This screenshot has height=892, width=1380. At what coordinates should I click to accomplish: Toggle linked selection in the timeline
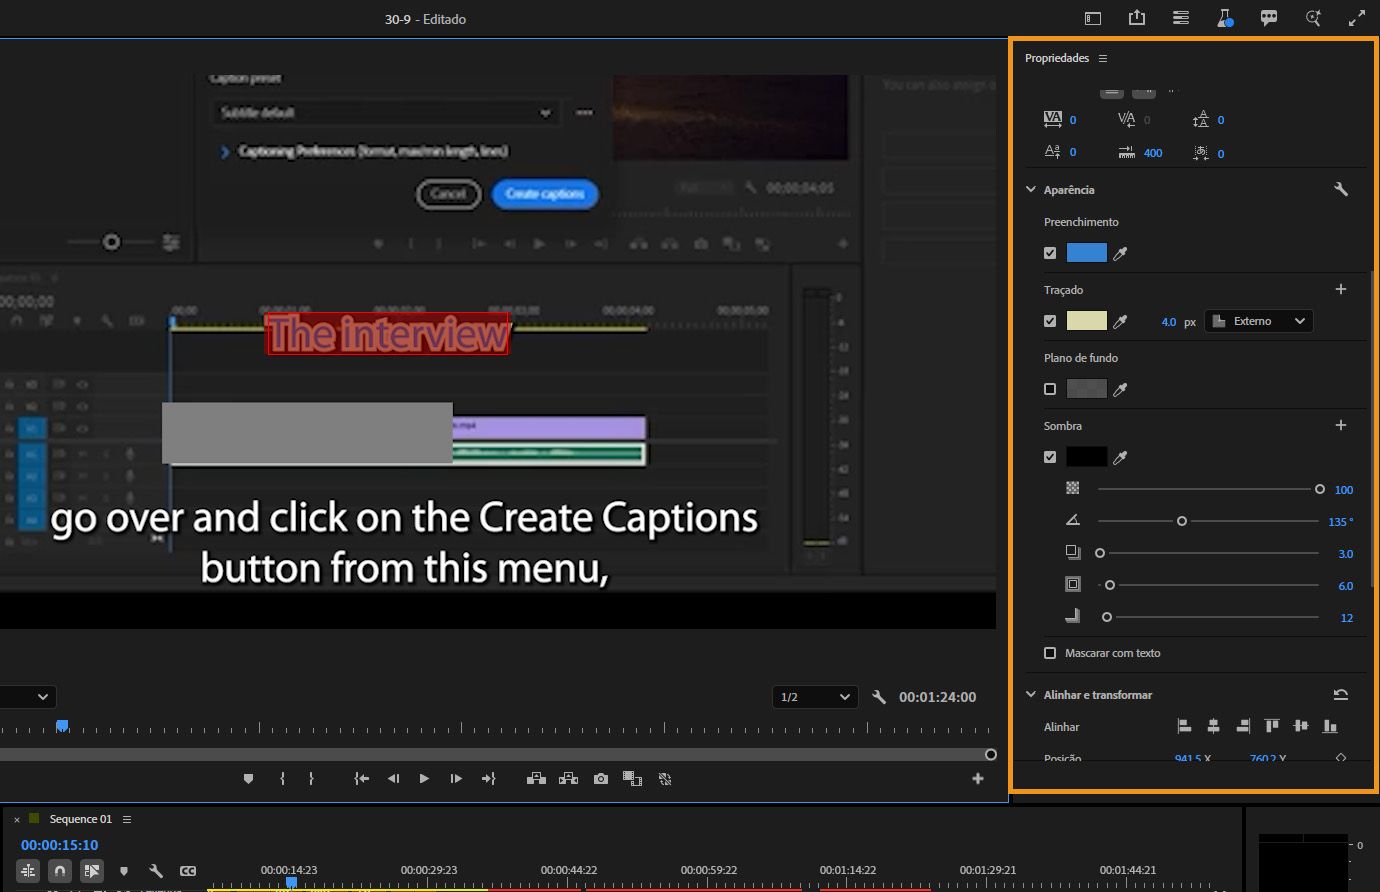tap(92, 871)
